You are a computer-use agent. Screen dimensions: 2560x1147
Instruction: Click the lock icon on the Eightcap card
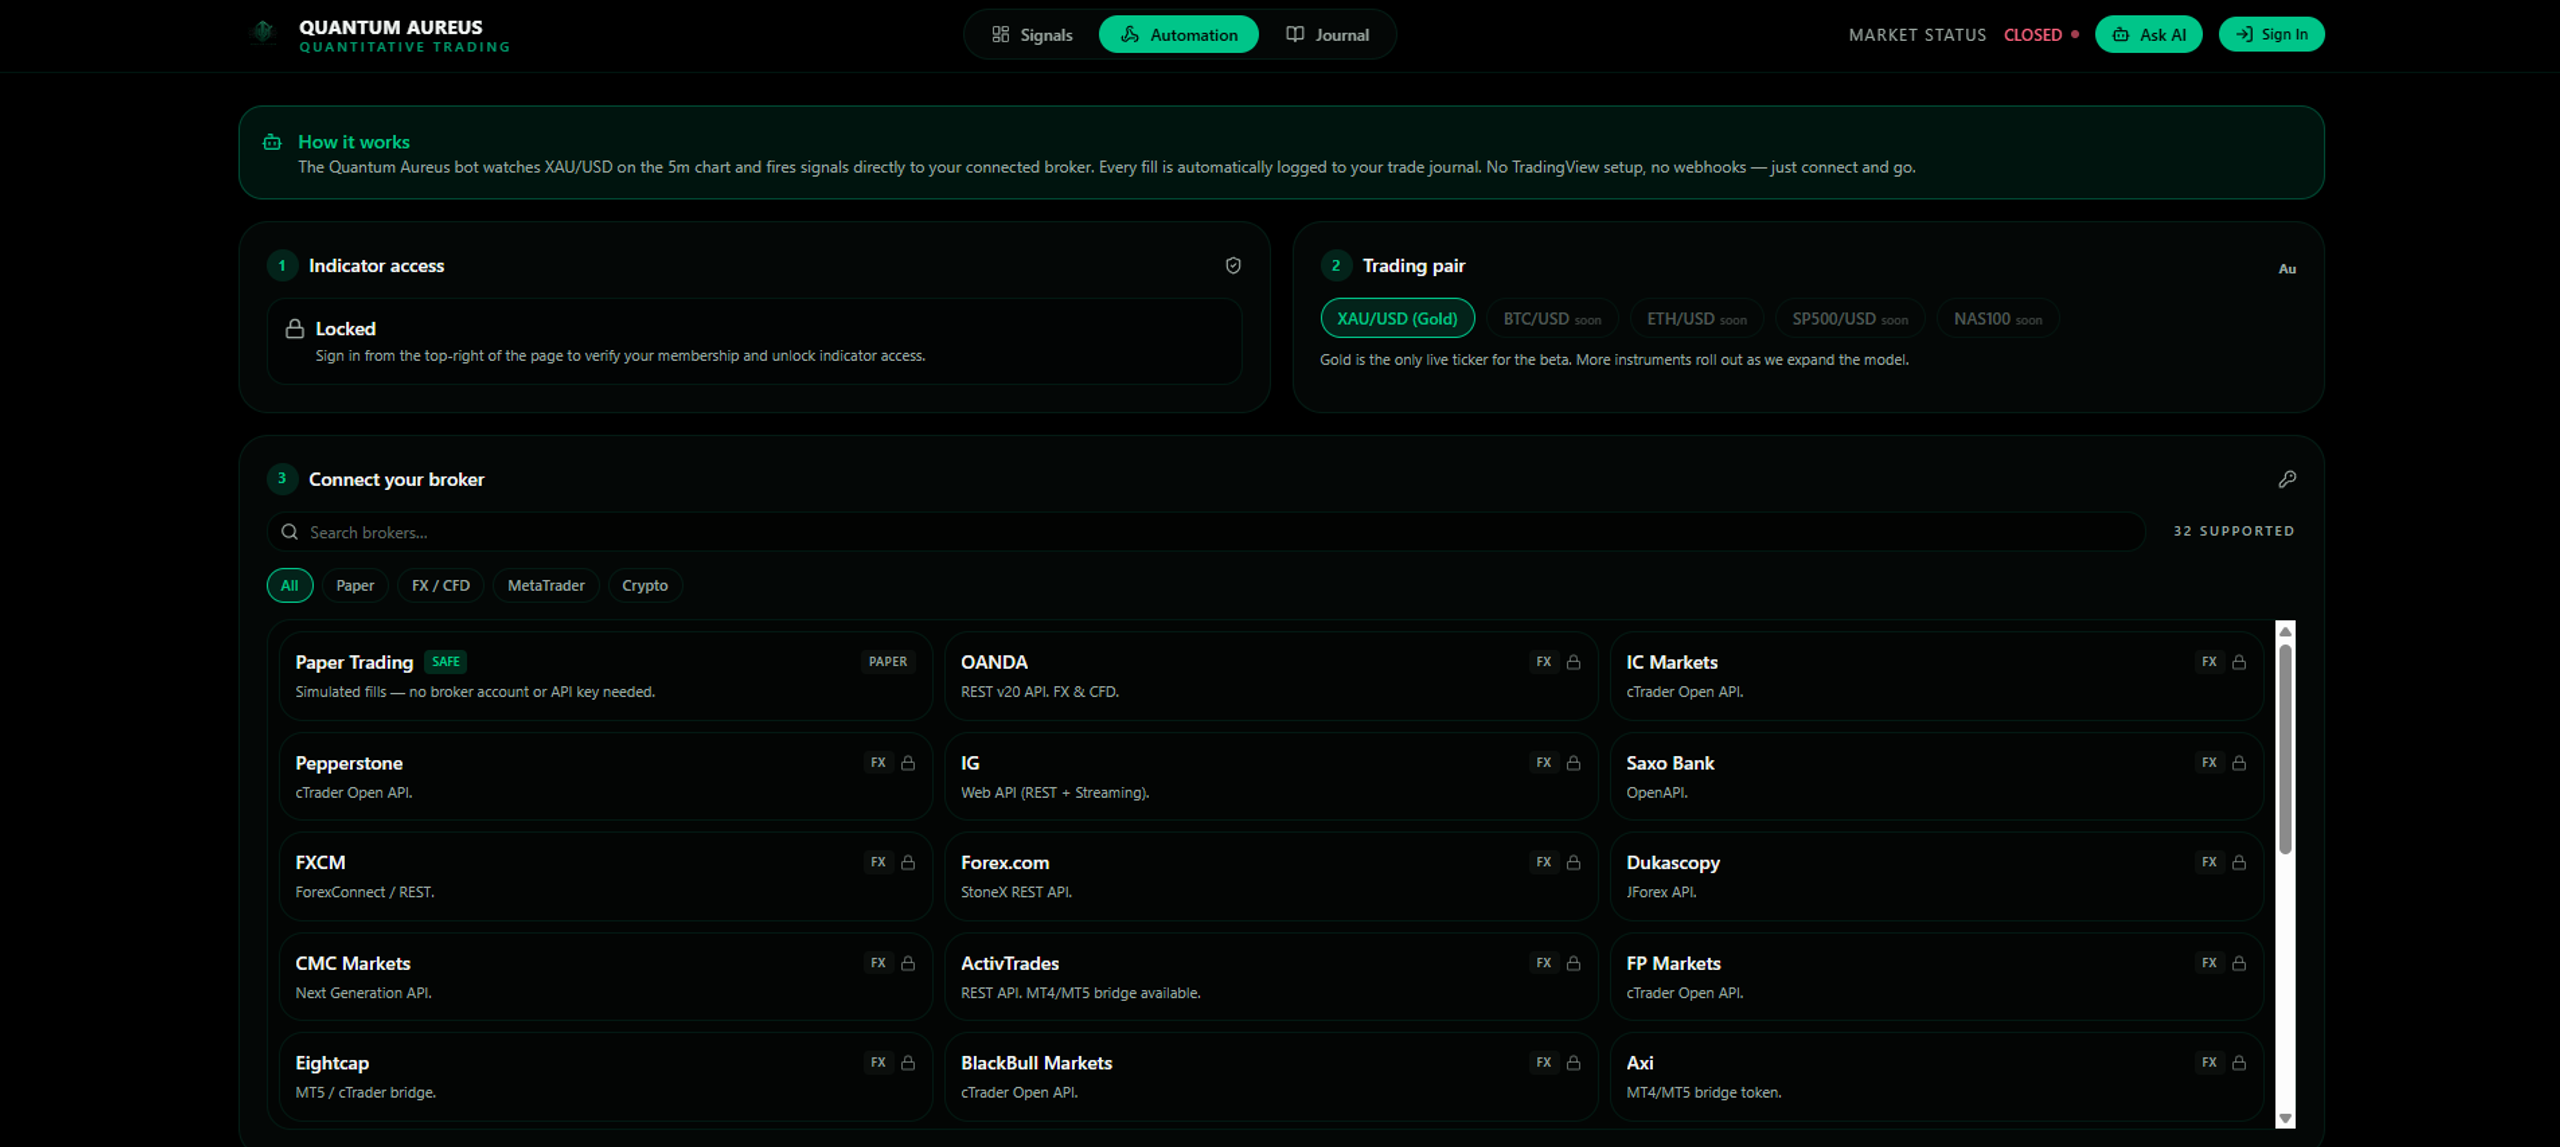908,1063
